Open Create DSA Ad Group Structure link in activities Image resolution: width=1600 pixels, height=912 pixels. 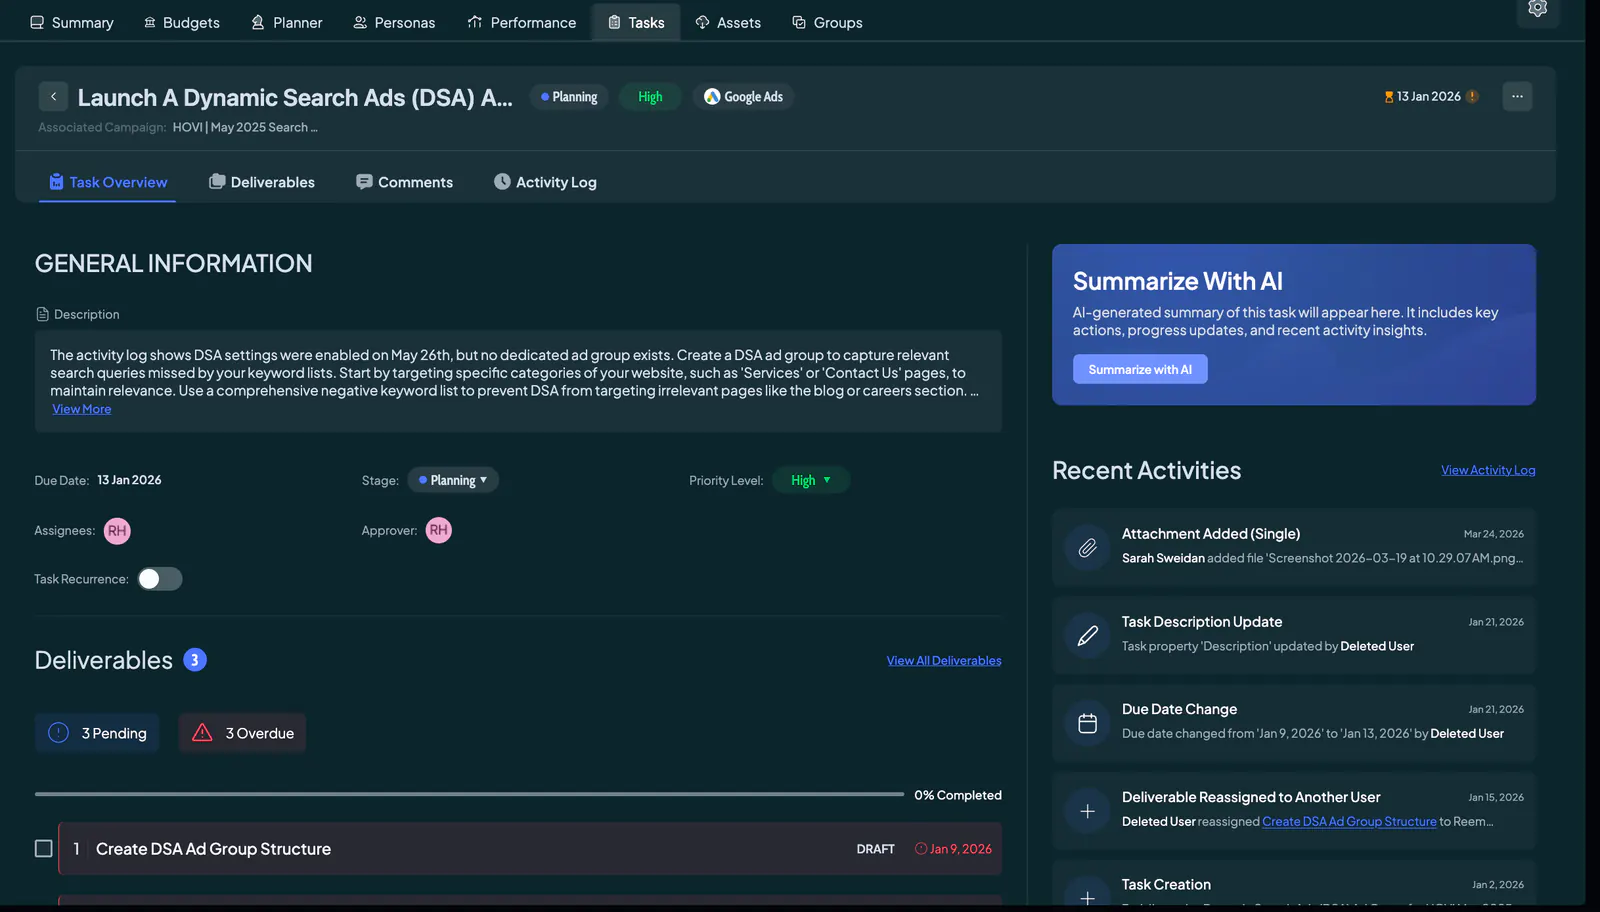click(x=1349, y=822)
